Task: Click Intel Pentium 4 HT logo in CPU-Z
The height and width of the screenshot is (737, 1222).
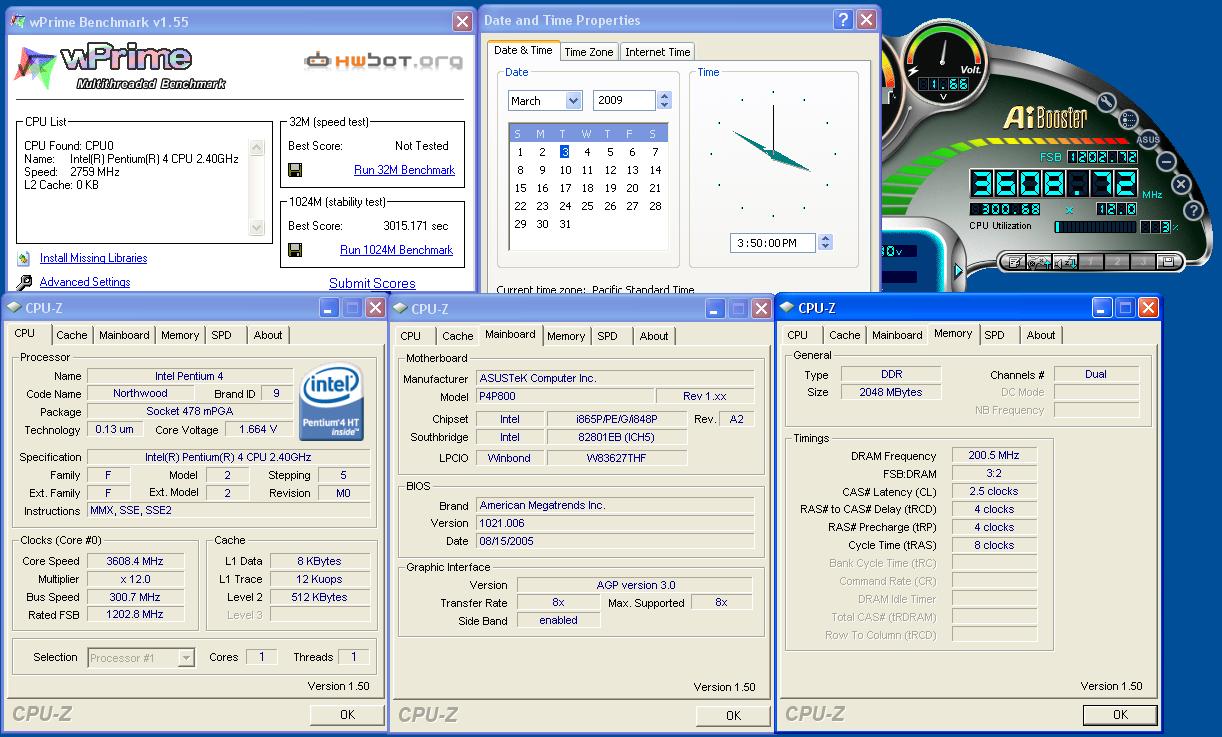Action: point(331,401)
